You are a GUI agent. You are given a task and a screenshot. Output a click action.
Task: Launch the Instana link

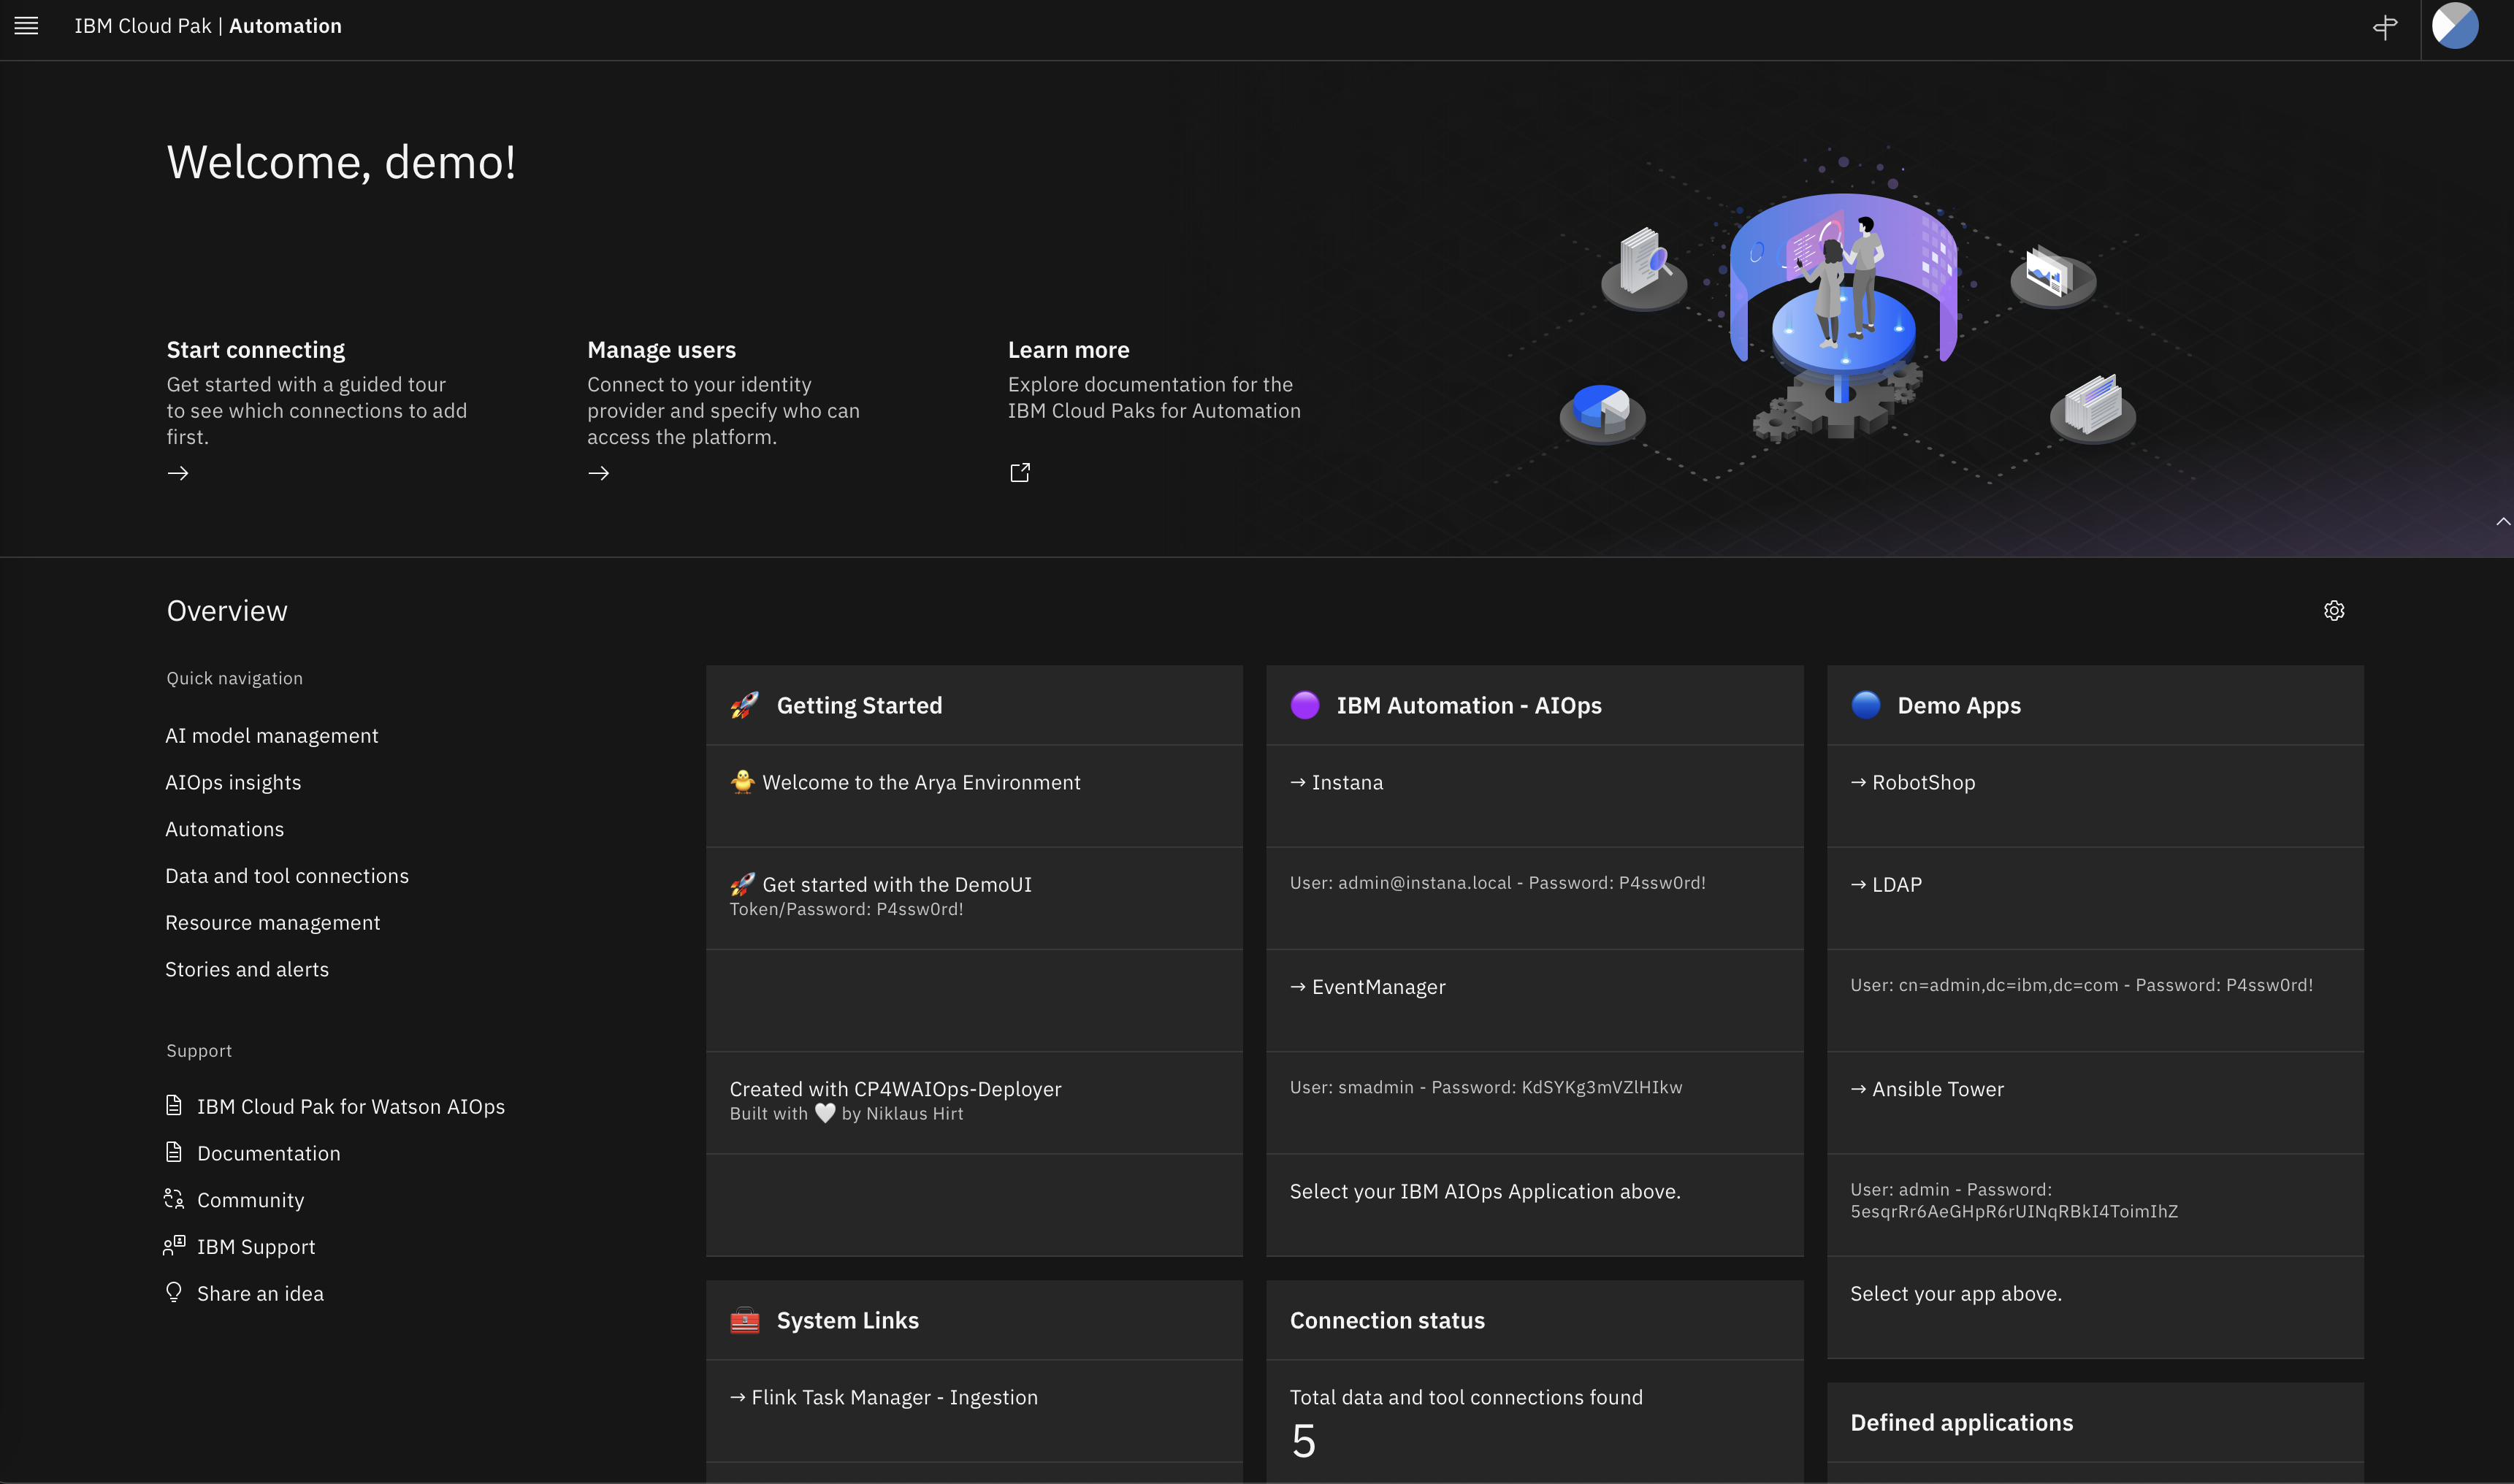(1337, 783)
